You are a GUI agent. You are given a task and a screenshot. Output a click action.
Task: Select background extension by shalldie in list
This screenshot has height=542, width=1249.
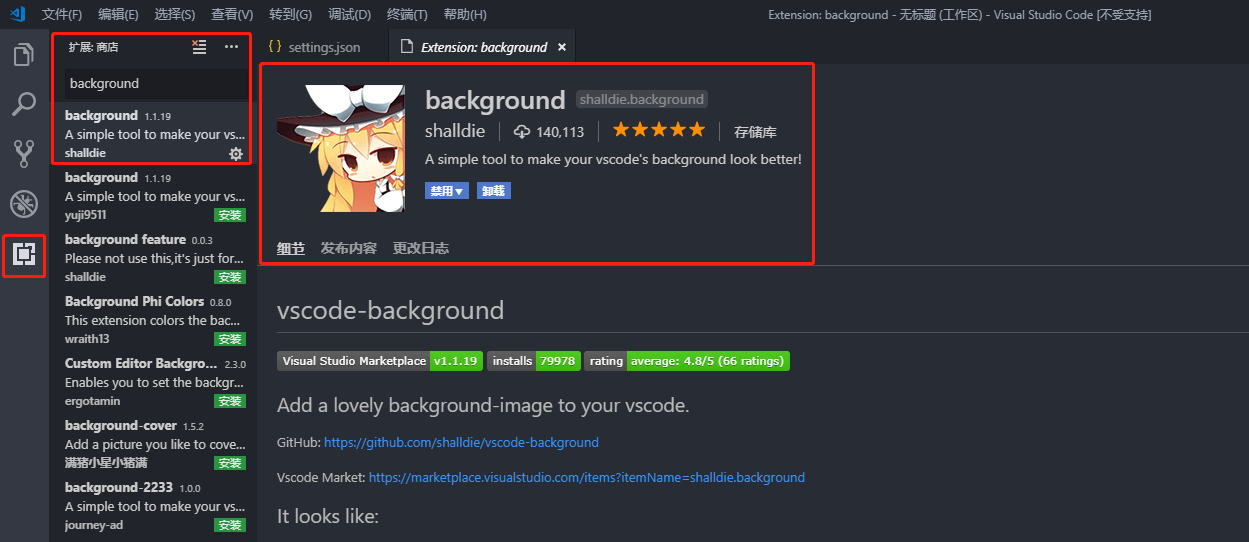153,133
